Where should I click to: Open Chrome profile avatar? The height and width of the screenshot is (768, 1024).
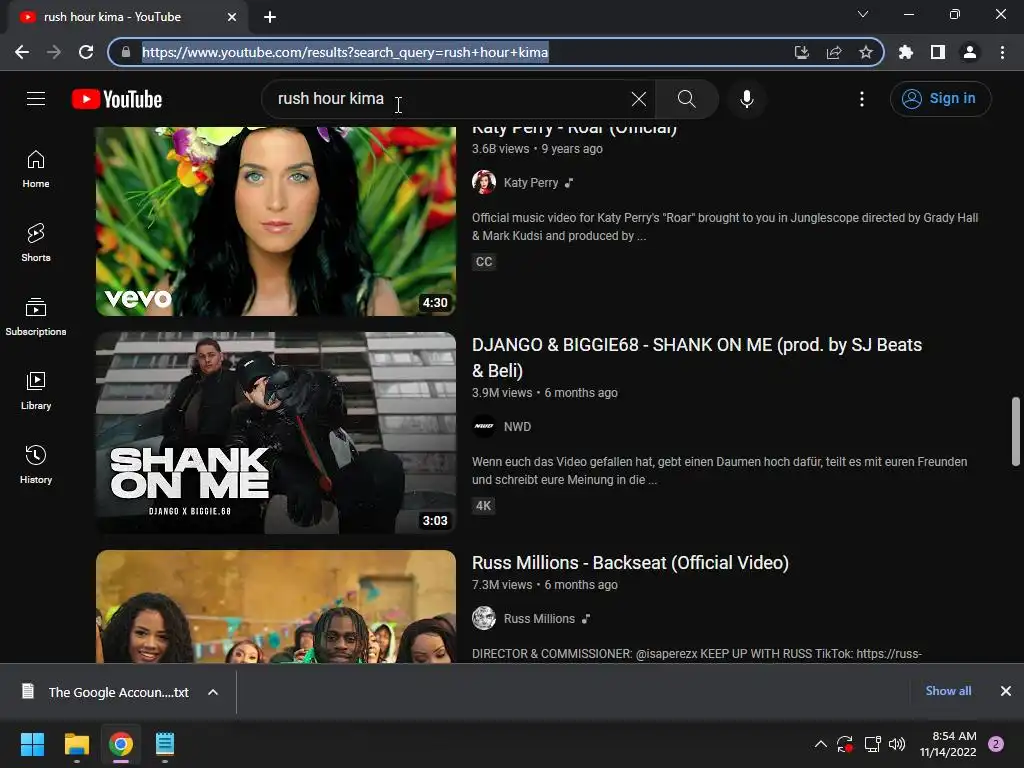[970, 52]
